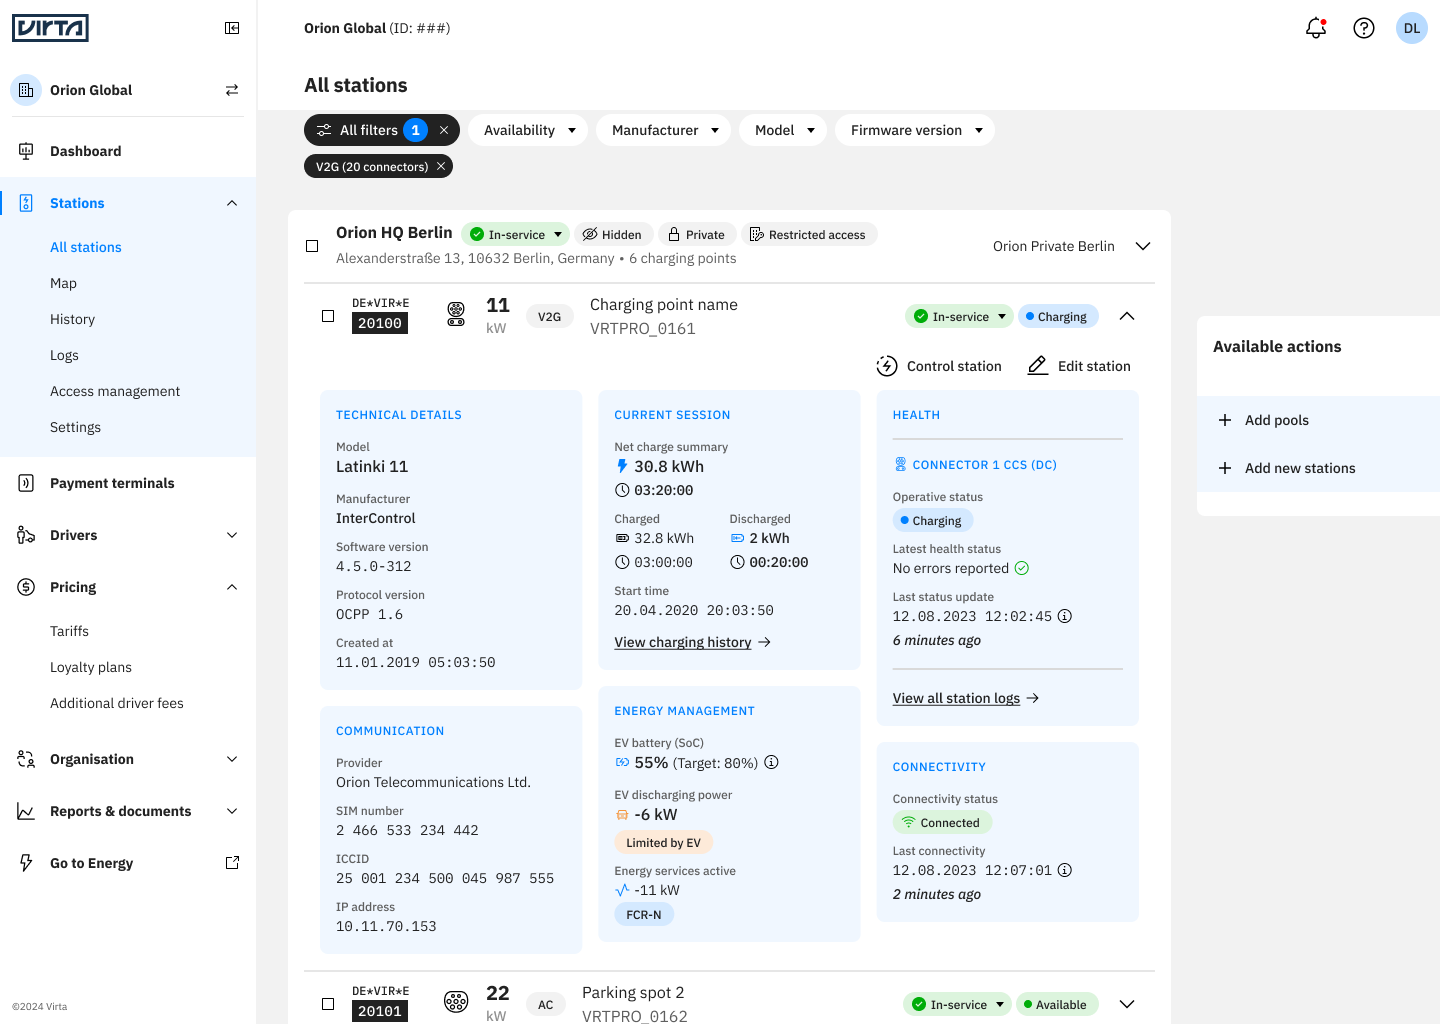
Task: Open Orion HQ Berlin In-service status dropdown
Action: tap(515, 234)
